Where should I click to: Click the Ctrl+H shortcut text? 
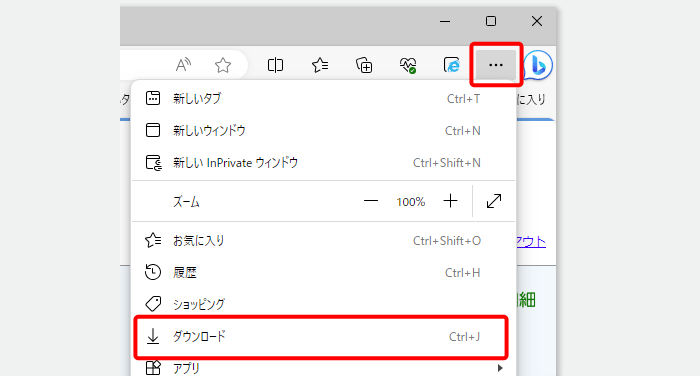[462, 273]
